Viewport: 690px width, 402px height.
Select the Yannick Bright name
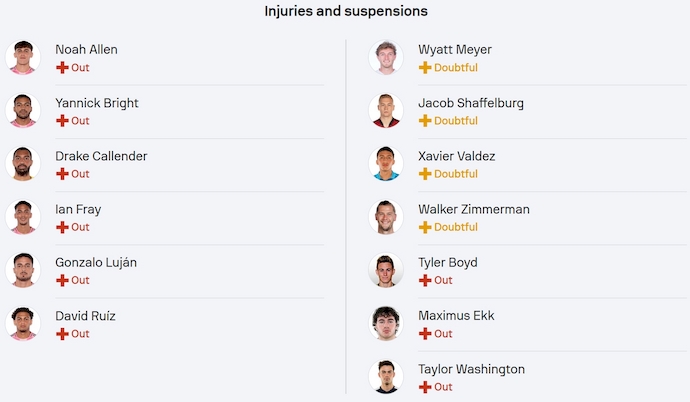96,103
